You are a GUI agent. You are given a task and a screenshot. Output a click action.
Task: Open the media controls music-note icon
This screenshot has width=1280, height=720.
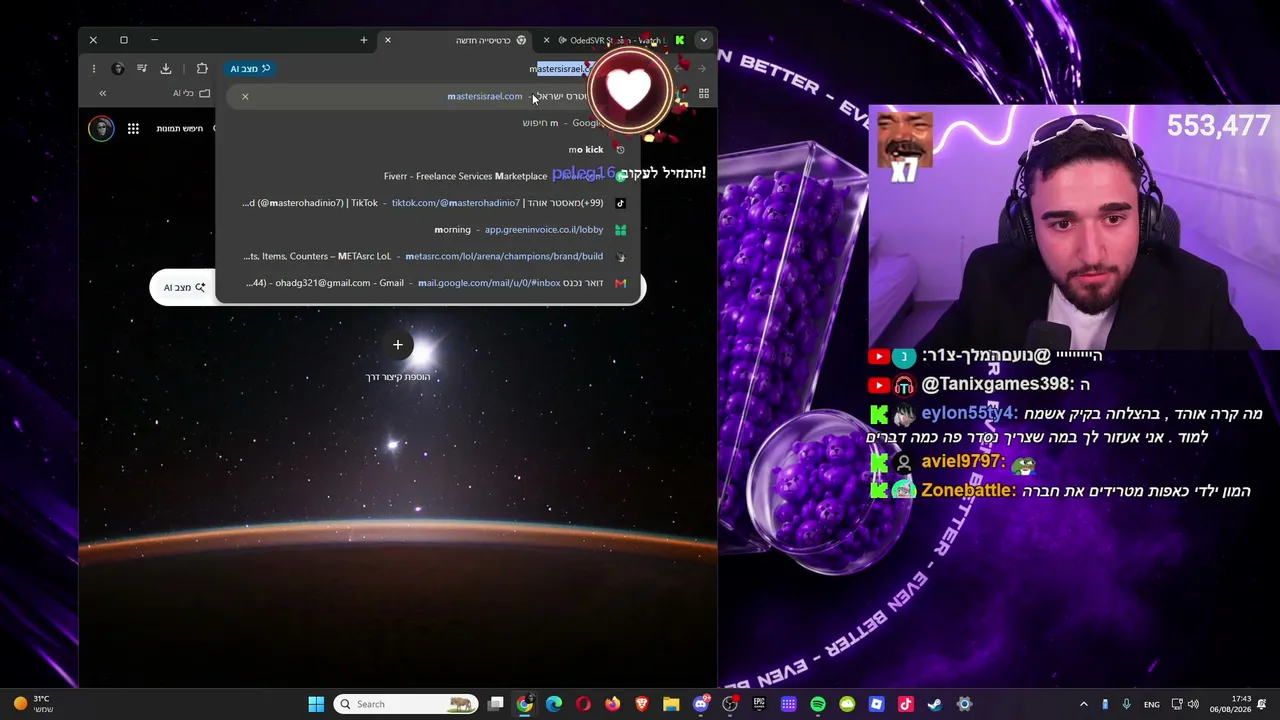click(x=142, y=69)
